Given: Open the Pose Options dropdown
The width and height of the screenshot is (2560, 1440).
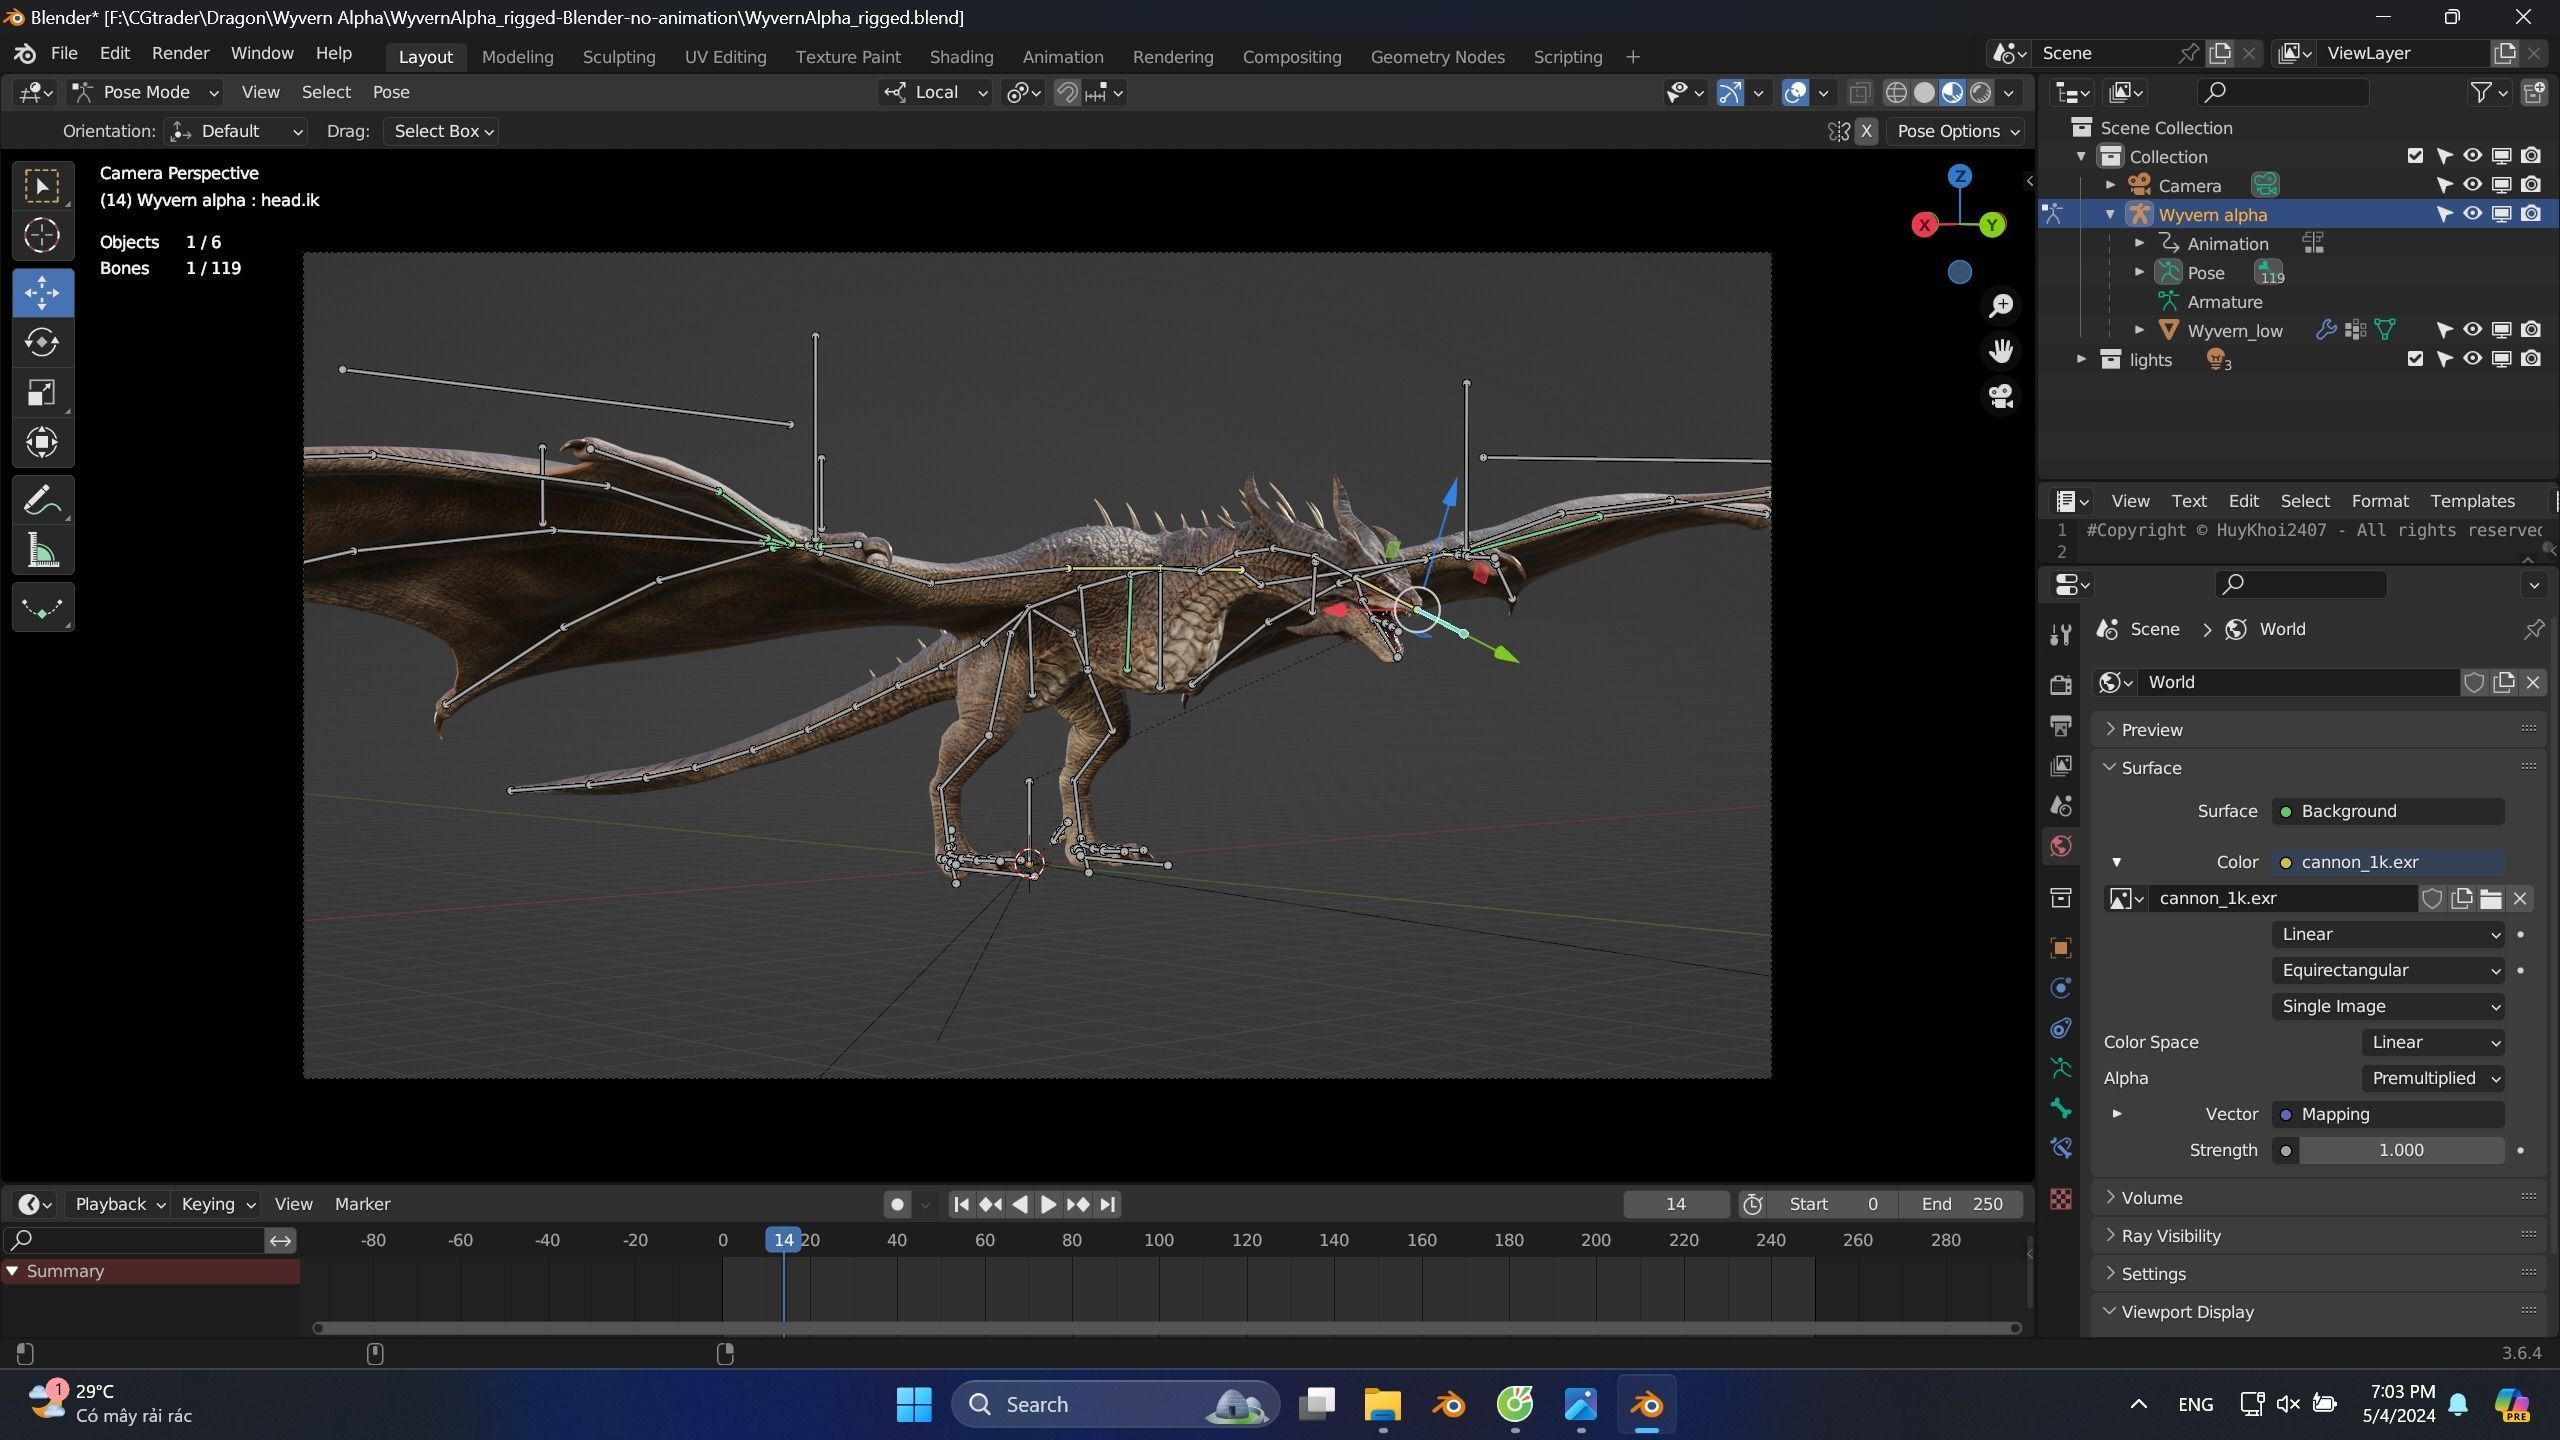Looking at the screenshot, I should tap(1957, 132).
